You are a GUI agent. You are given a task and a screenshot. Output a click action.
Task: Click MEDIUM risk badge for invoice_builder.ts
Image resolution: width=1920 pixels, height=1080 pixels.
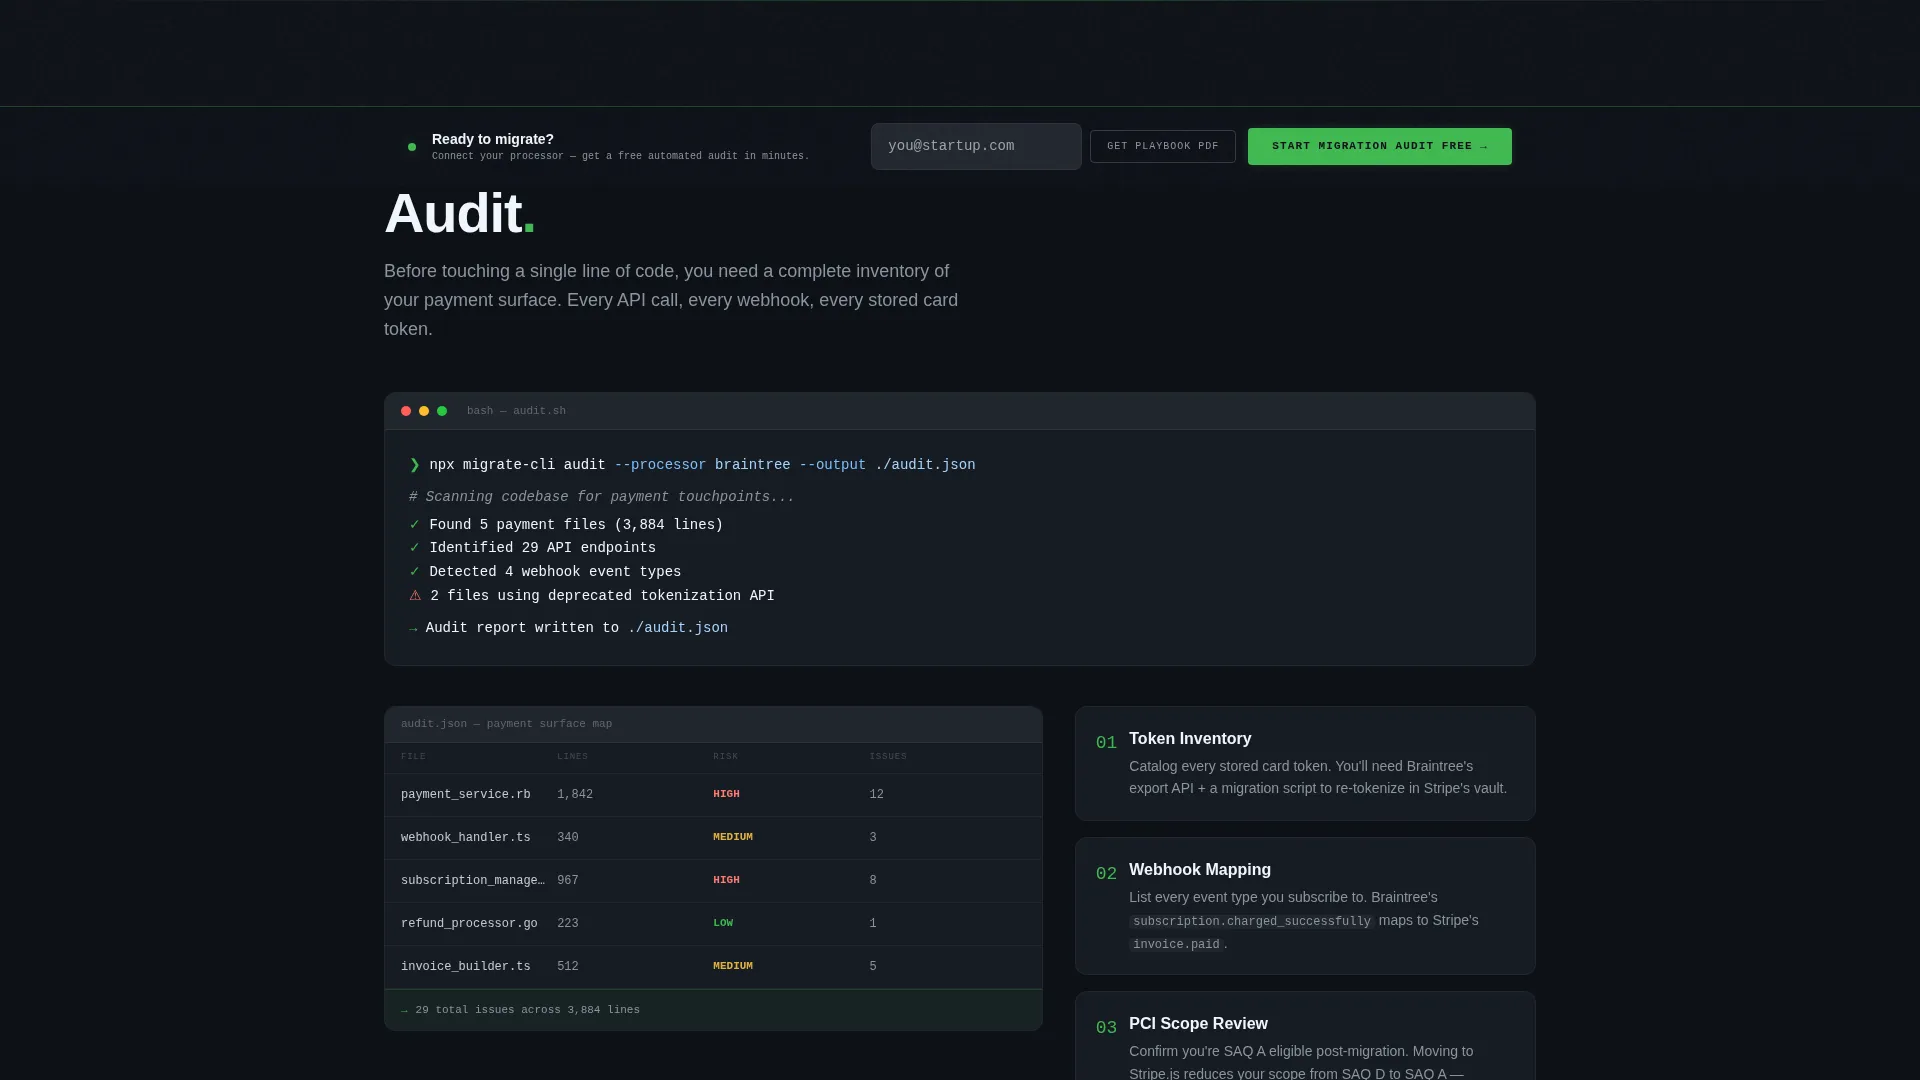click(x=733, y=966)
